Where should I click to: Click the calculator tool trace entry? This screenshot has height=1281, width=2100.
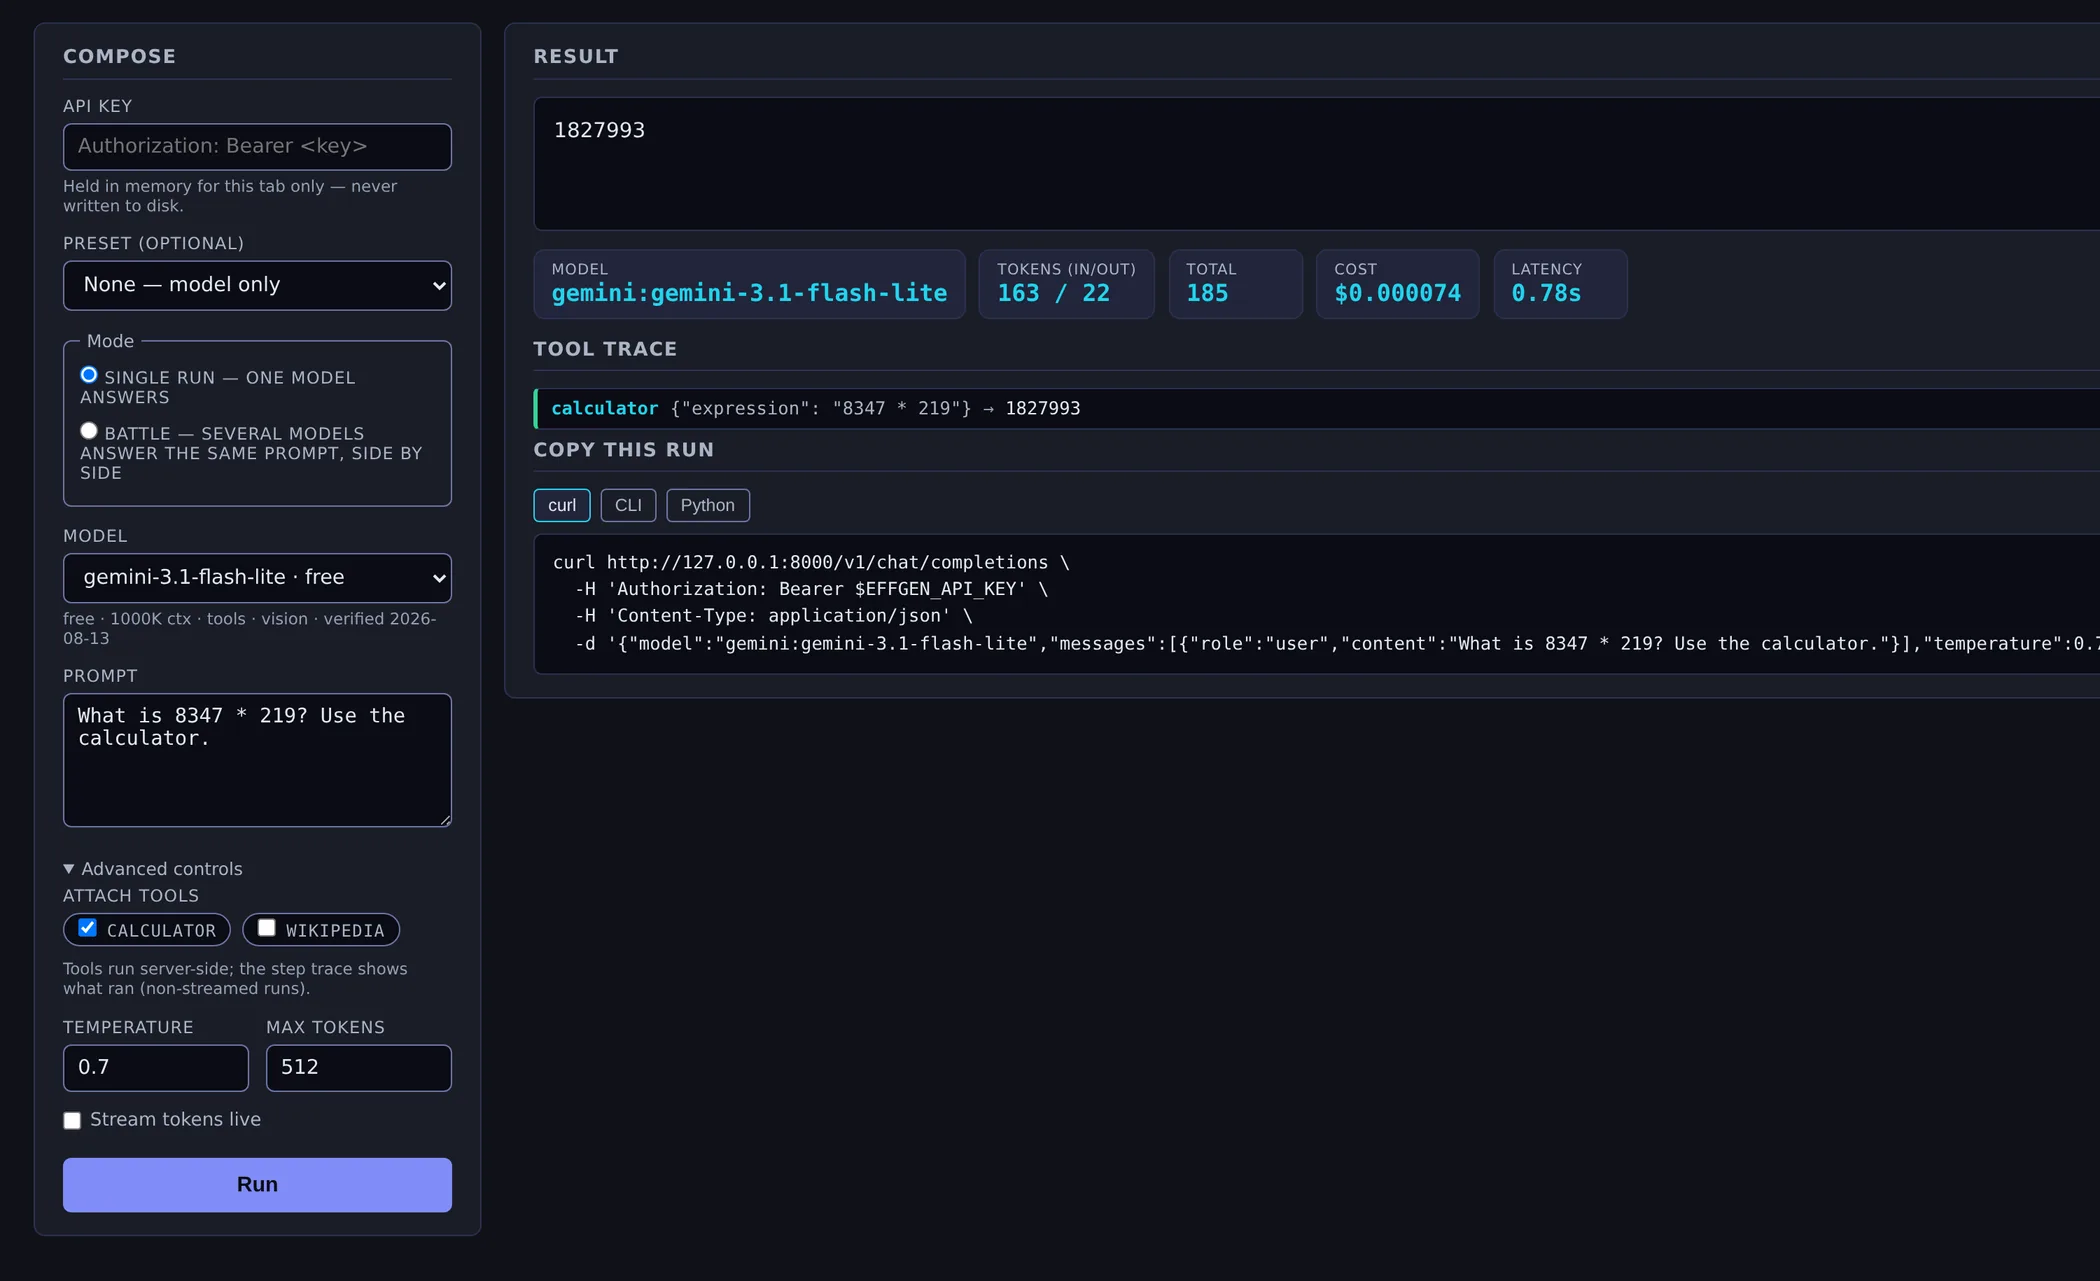click(x=1317, y=409)
